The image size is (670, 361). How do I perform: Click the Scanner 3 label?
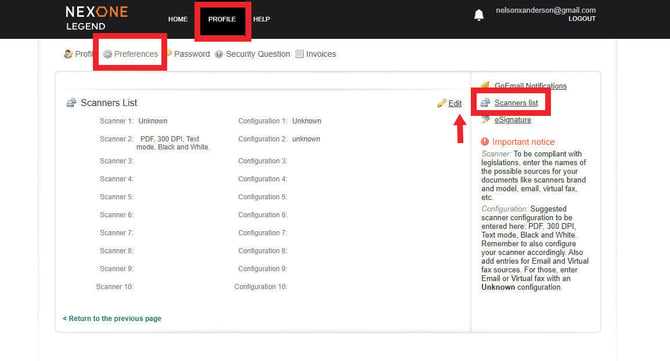pyautogui.click(x=117, y=161)
